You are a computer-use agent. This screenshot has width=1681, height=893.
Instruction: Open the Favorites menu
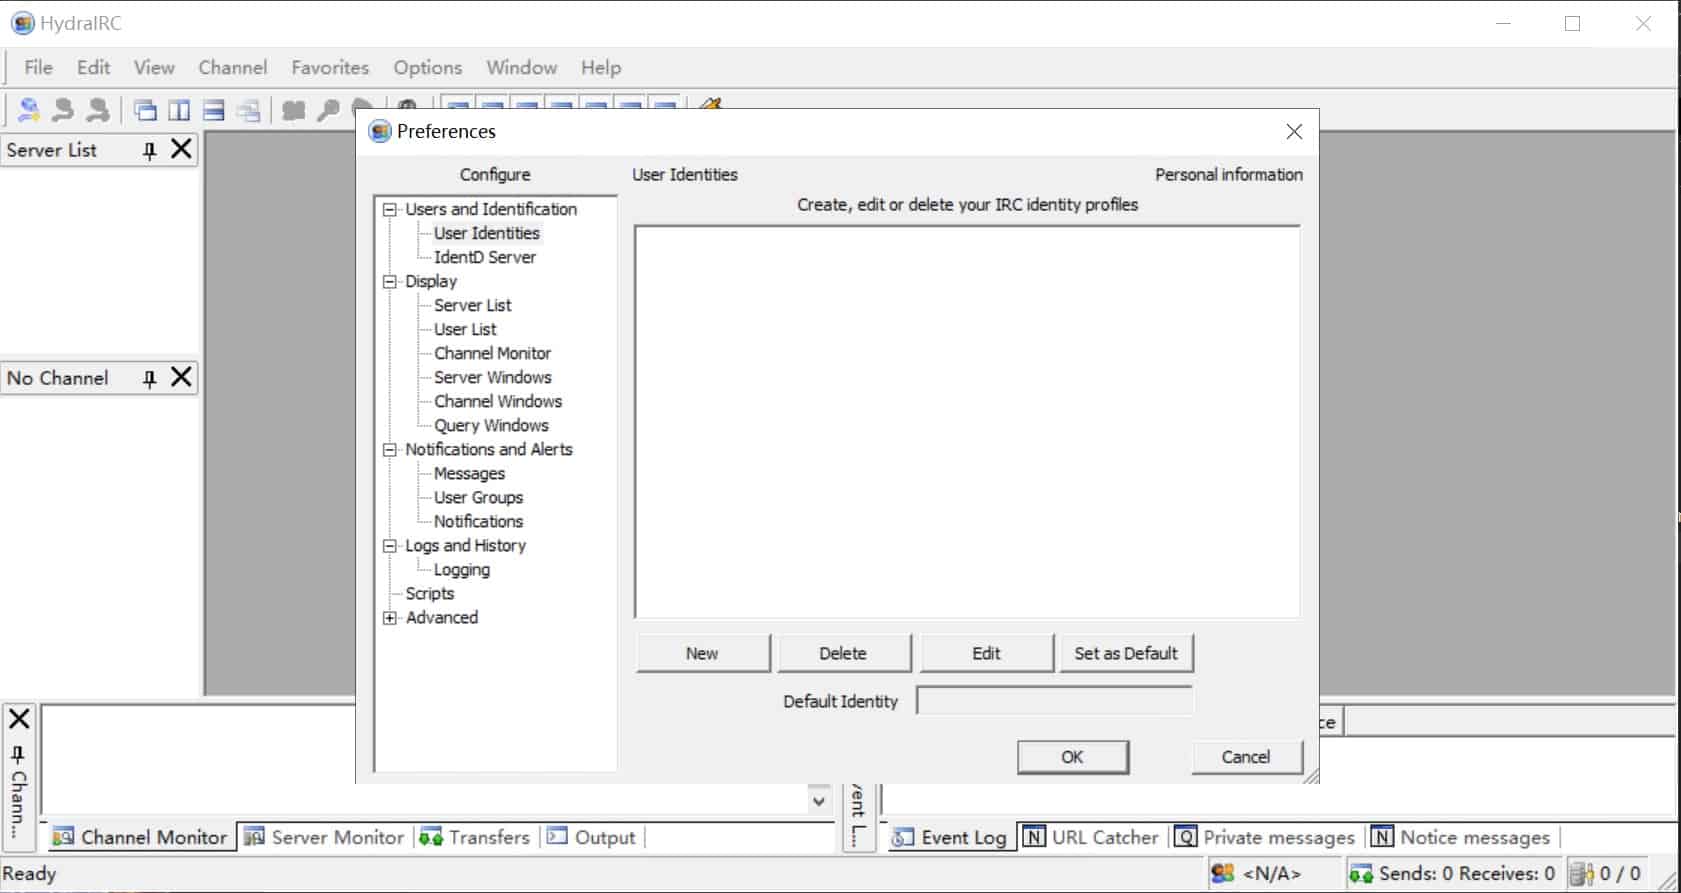330,68
